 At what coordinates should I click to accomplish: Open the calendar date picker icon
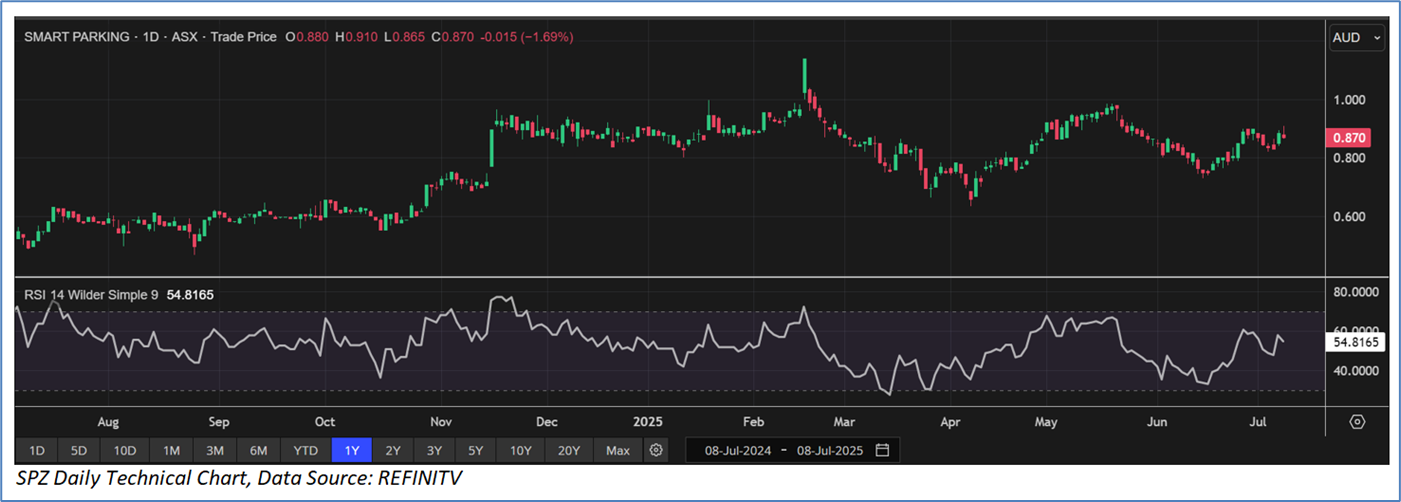pyautogui.click(x=882, y=450)
